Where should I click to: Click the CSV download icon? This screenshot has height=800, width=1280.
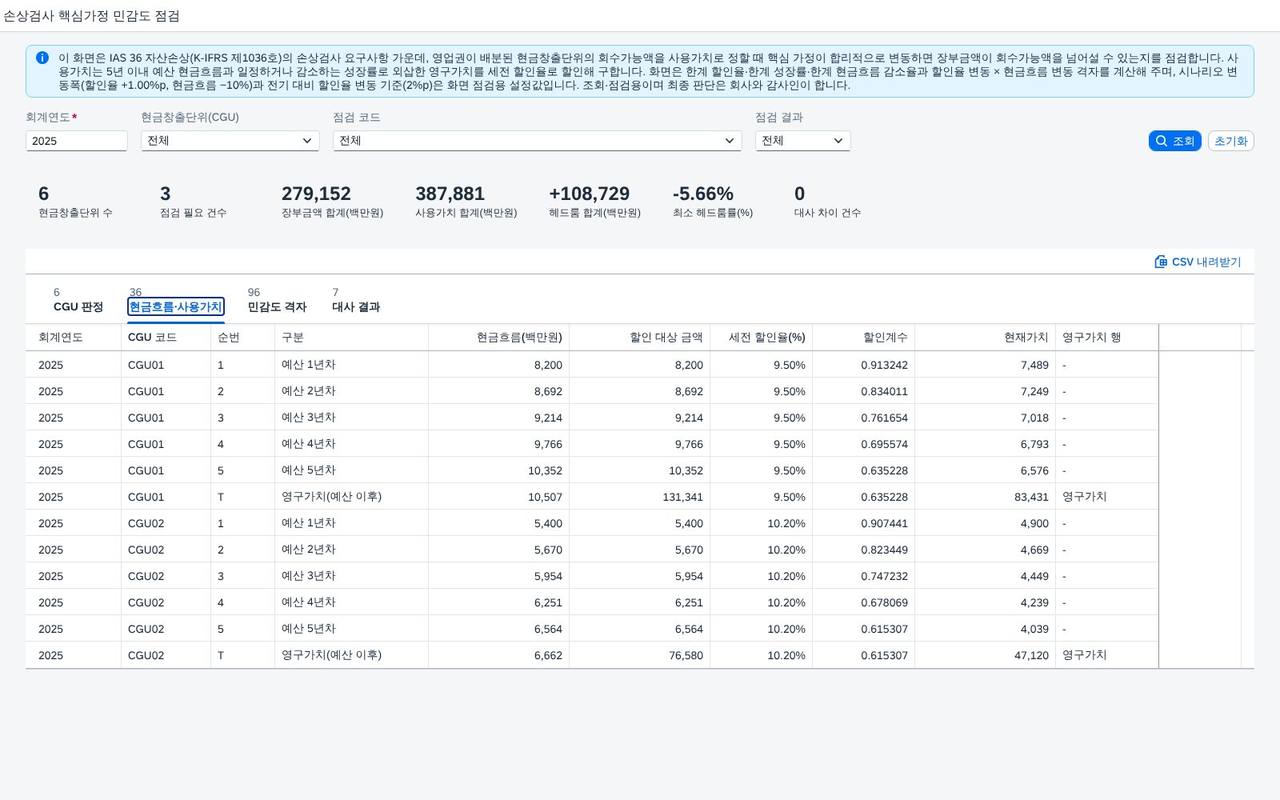pyautogui.click(x=1161, y=262)
